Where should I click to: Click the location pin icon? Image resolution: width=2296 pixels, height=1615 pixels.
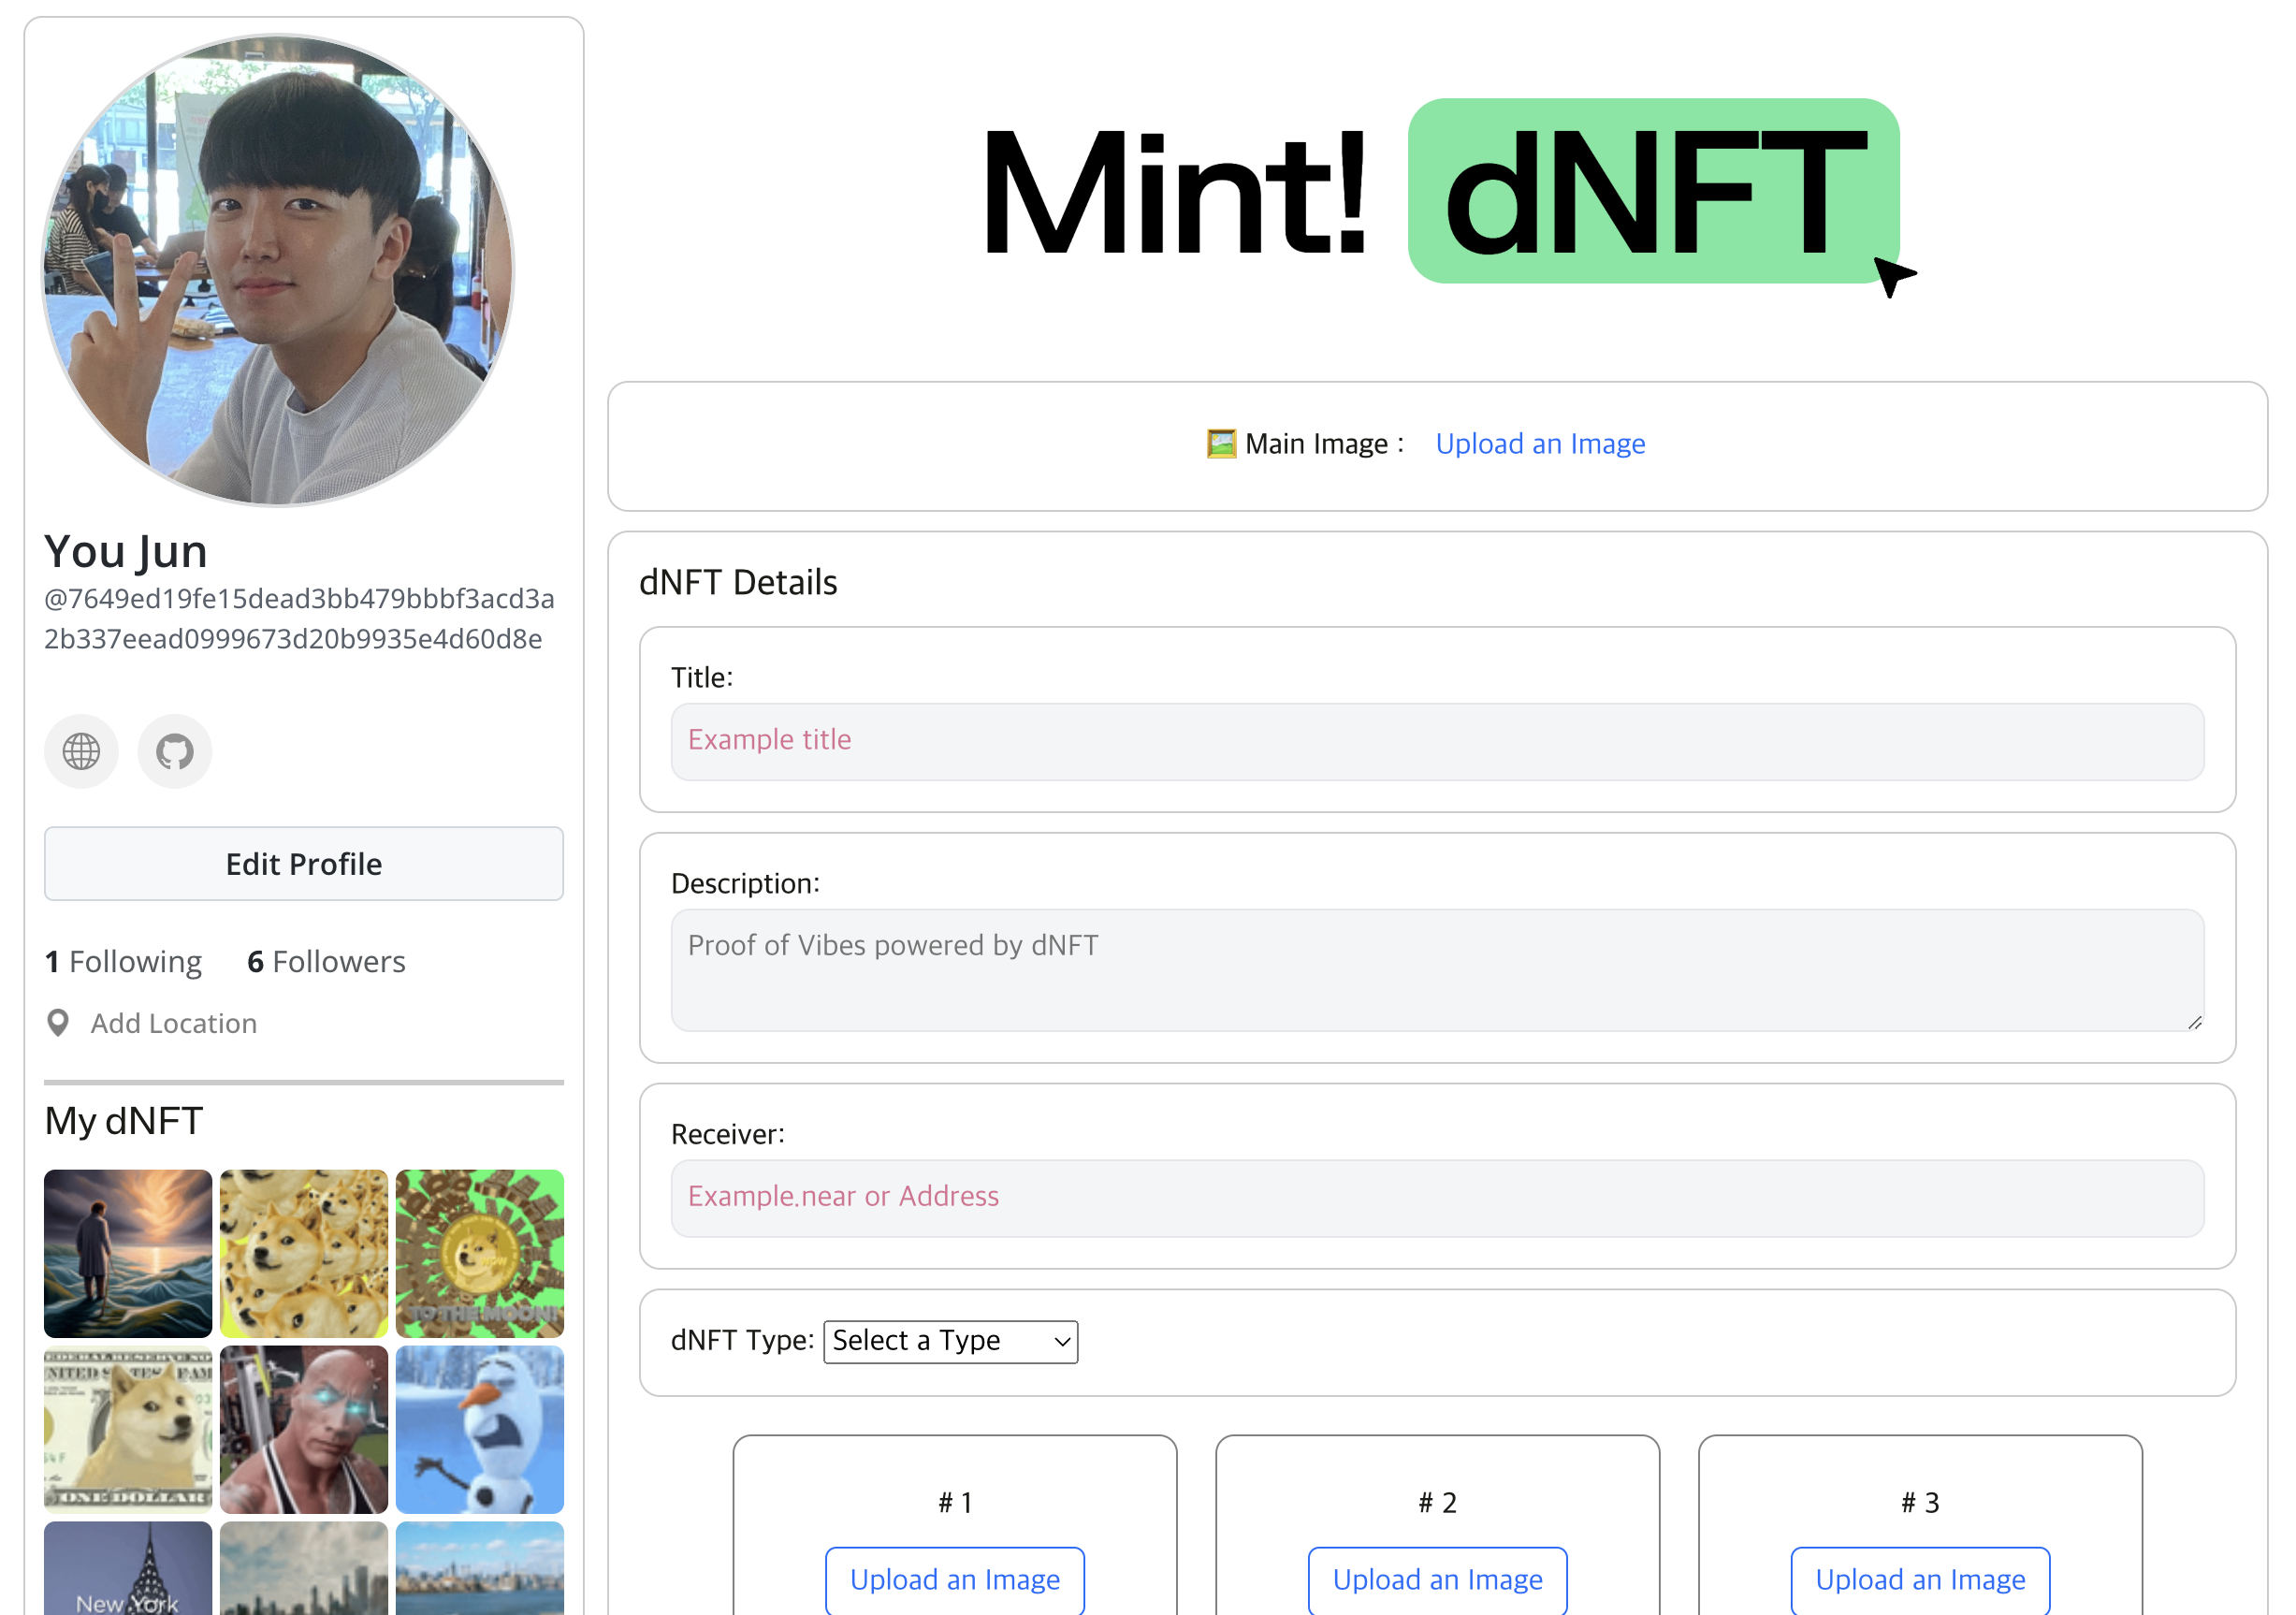(58, 1023)
